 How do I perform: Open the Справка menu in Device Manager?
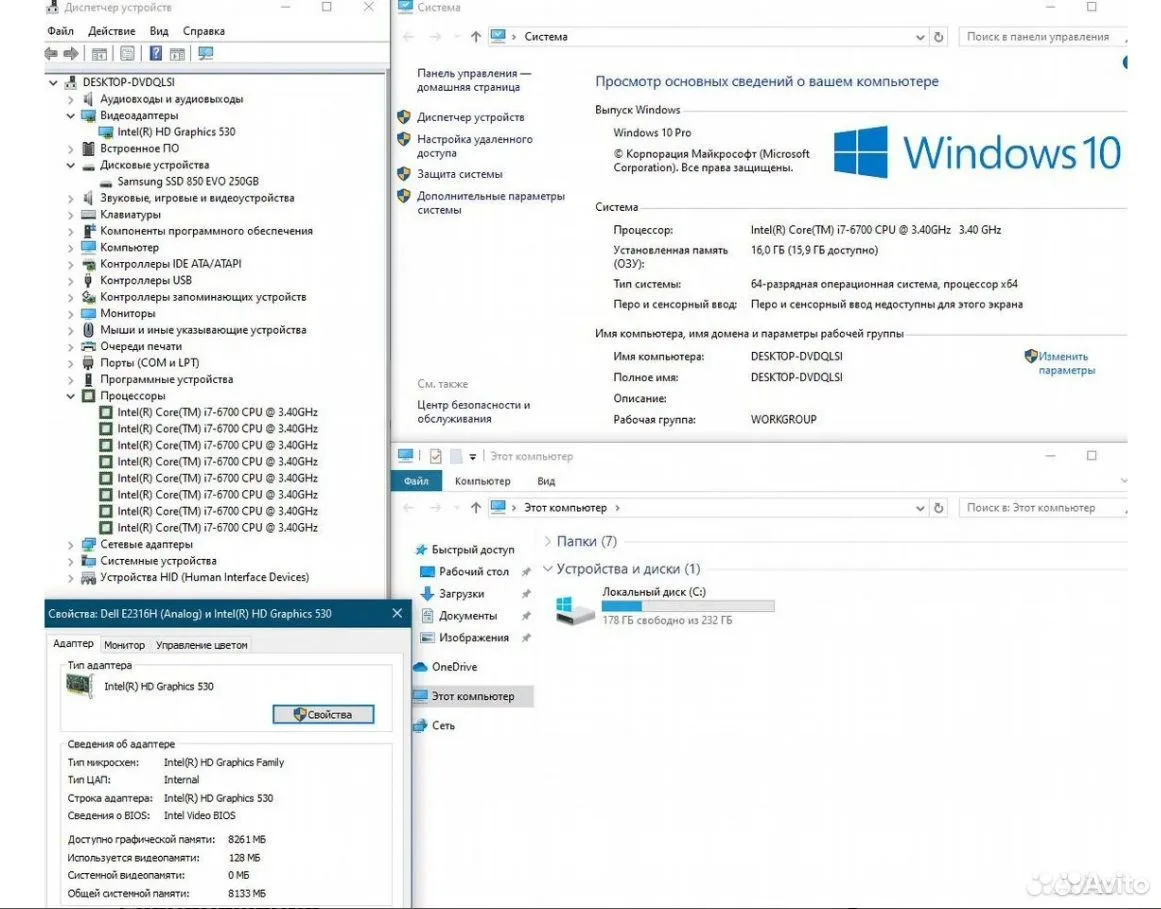coord(204,31)
